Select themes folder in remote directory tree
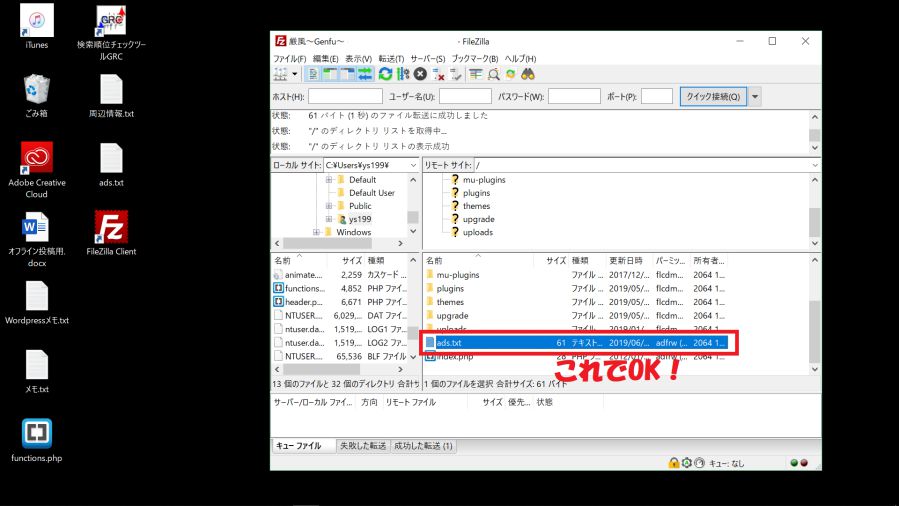 point(476,206)
